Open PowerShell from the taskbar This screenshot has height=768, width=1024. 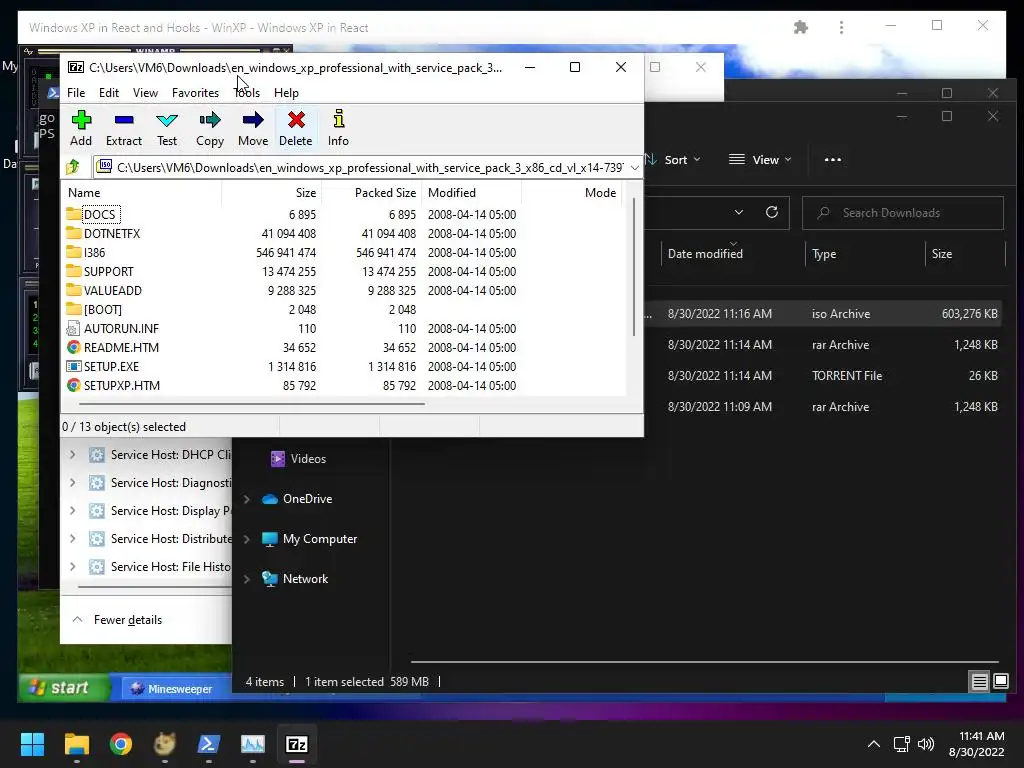tap(208, 744)
